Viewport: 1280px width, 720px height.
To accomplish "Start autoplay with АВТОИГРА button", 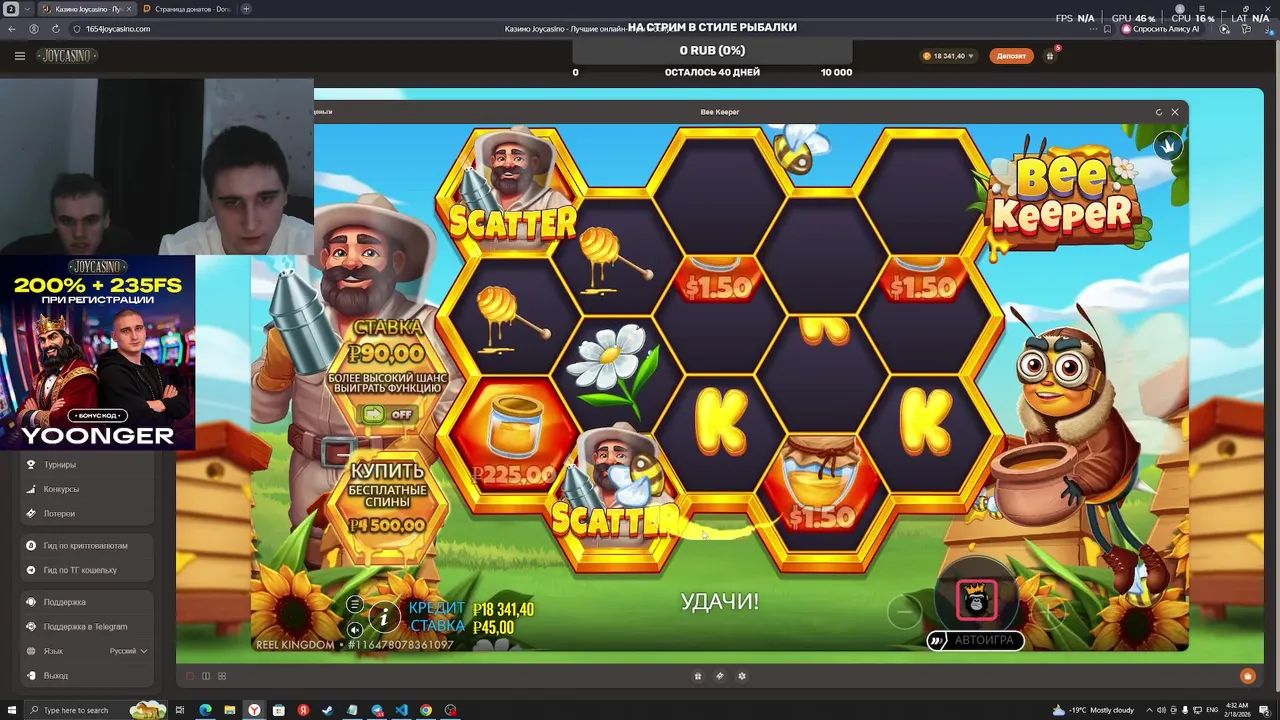I will 975,640.
